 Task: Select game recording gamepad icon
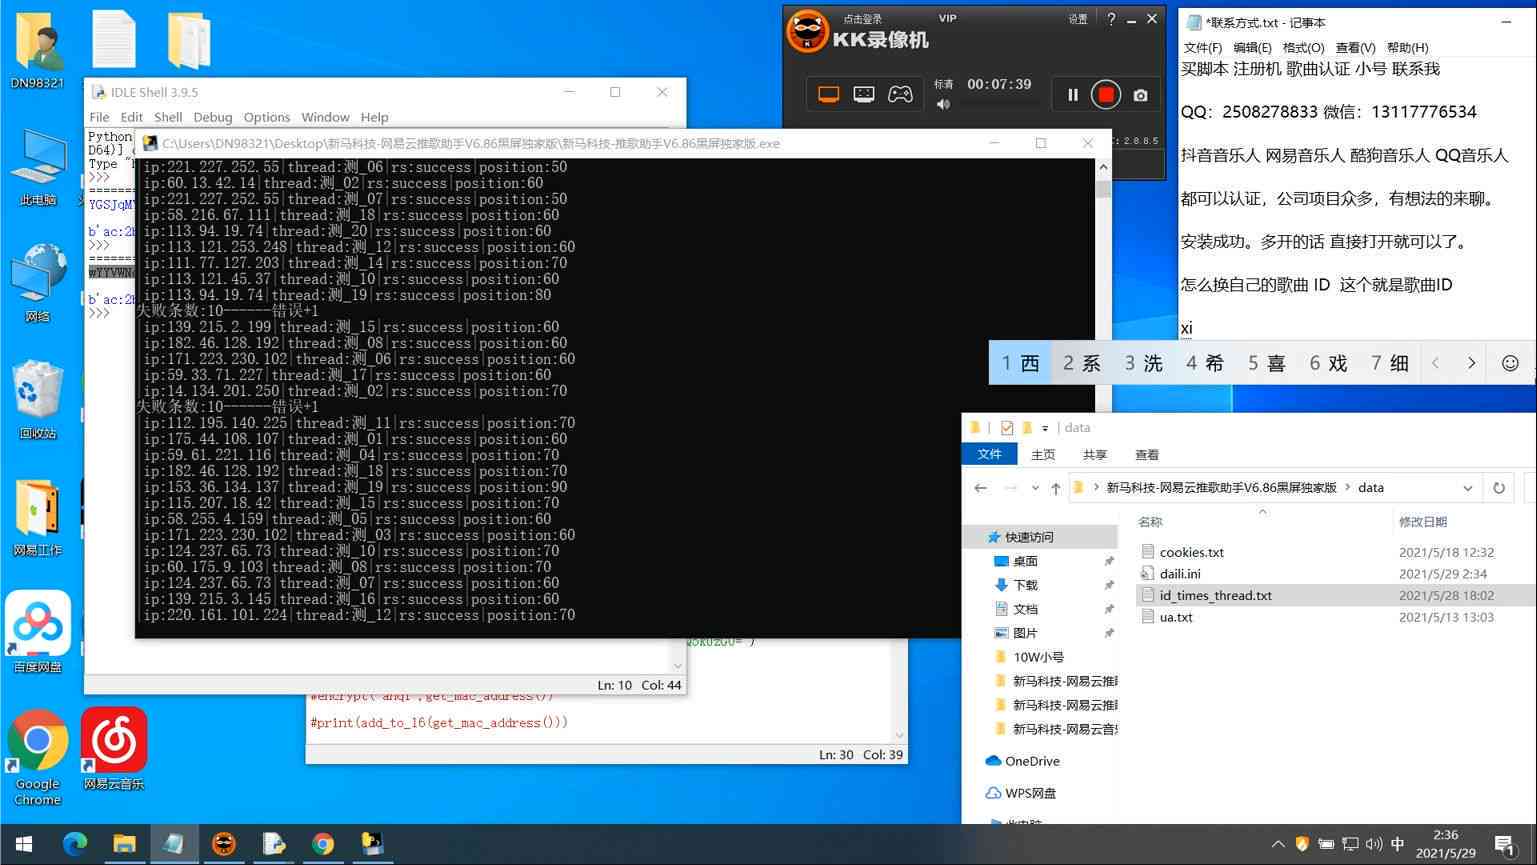coord(901,95)
